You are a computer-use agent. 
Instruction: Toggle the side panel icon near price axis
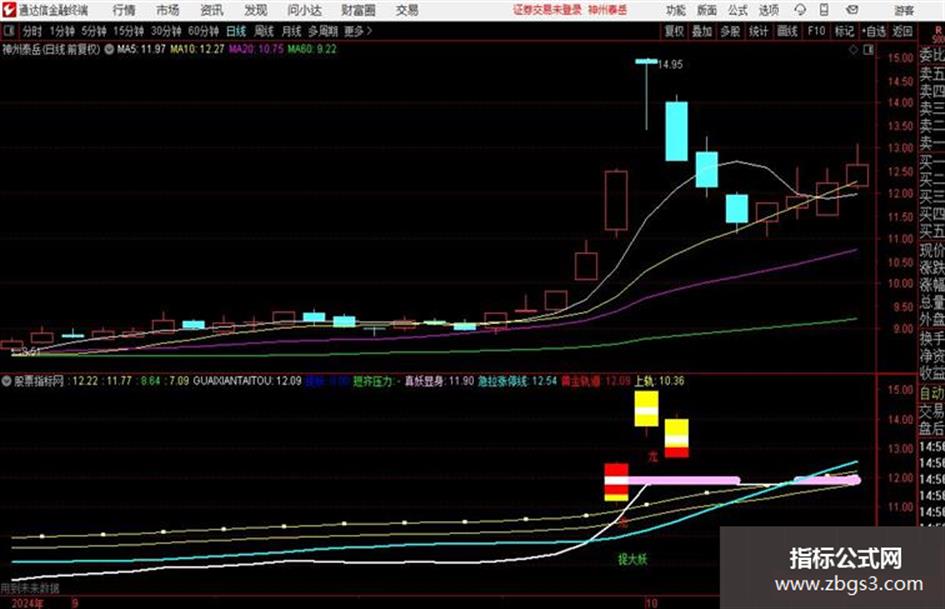tap(868, 50)
